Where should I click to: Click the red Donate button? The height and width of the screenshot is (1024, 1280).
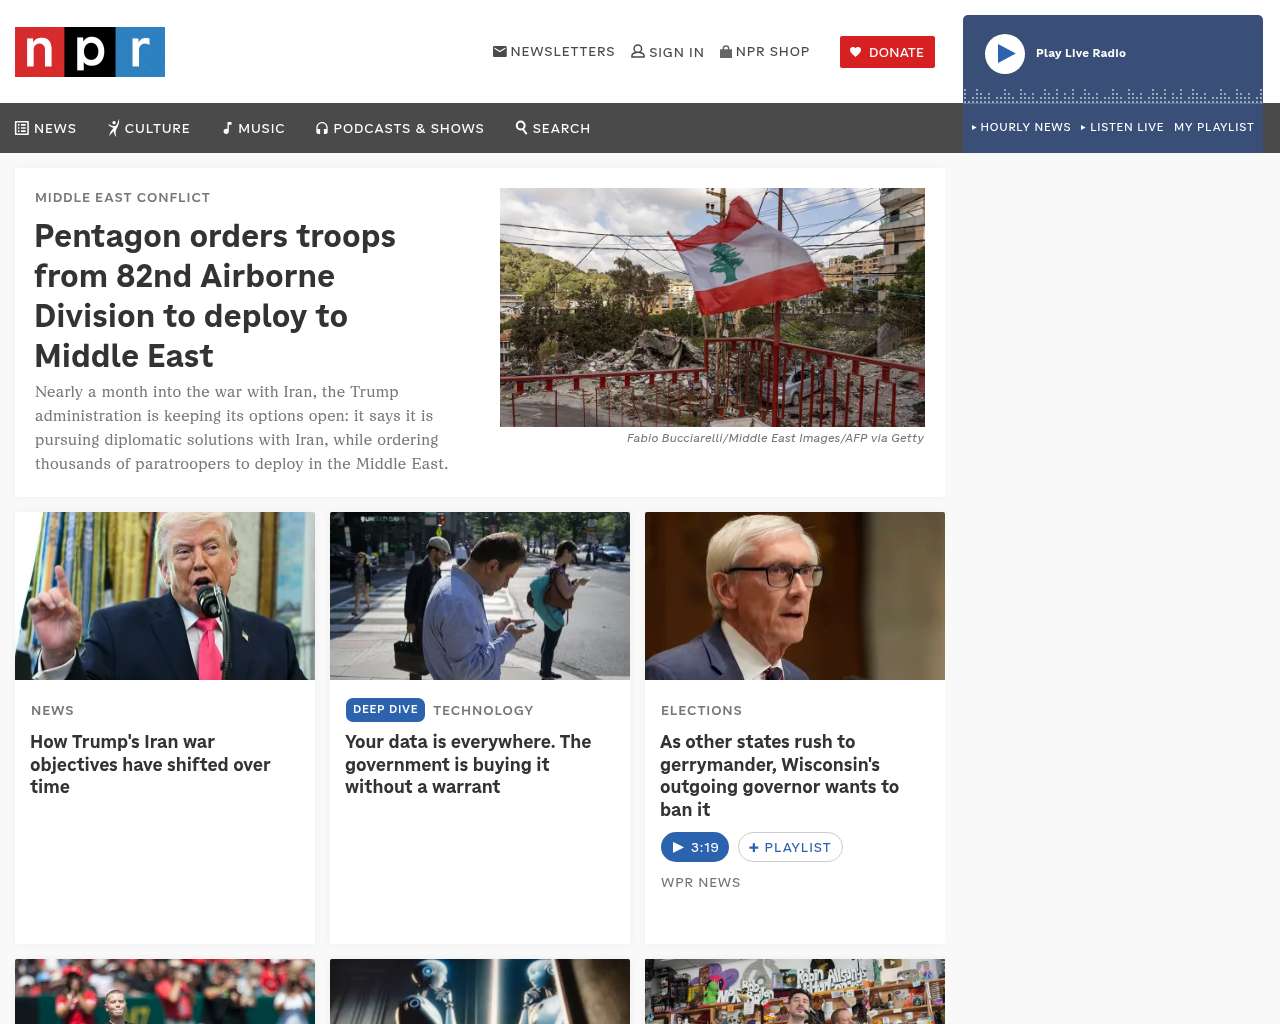(x=887, y=52)
